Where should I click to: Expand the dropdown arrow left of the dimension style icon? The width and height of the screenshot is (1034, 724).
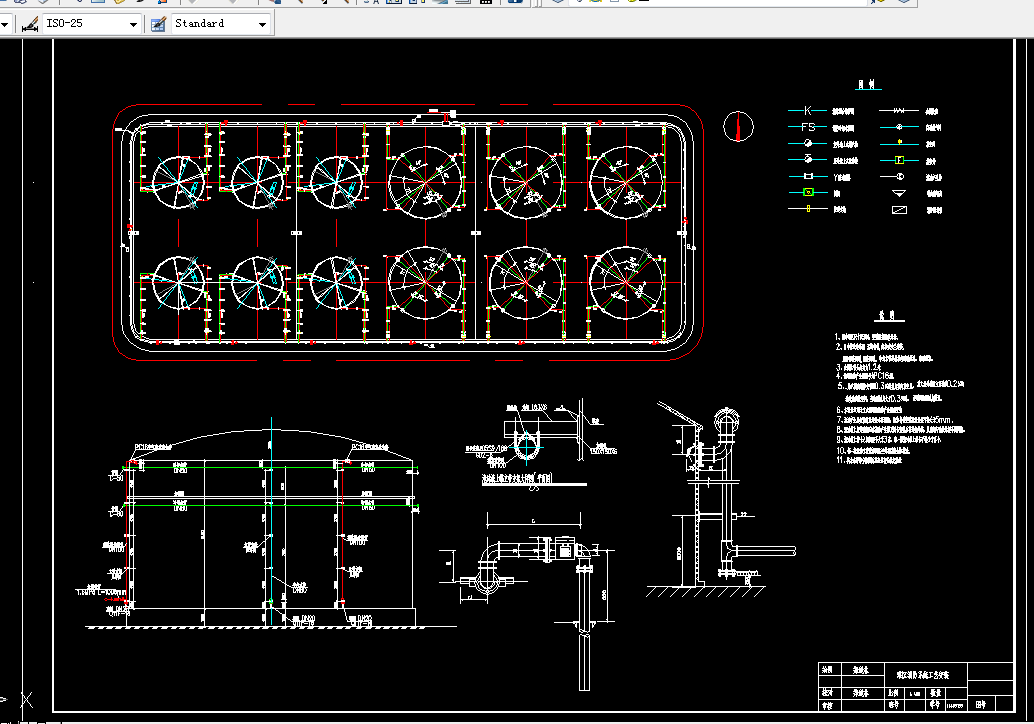click(x=5, y=24)
